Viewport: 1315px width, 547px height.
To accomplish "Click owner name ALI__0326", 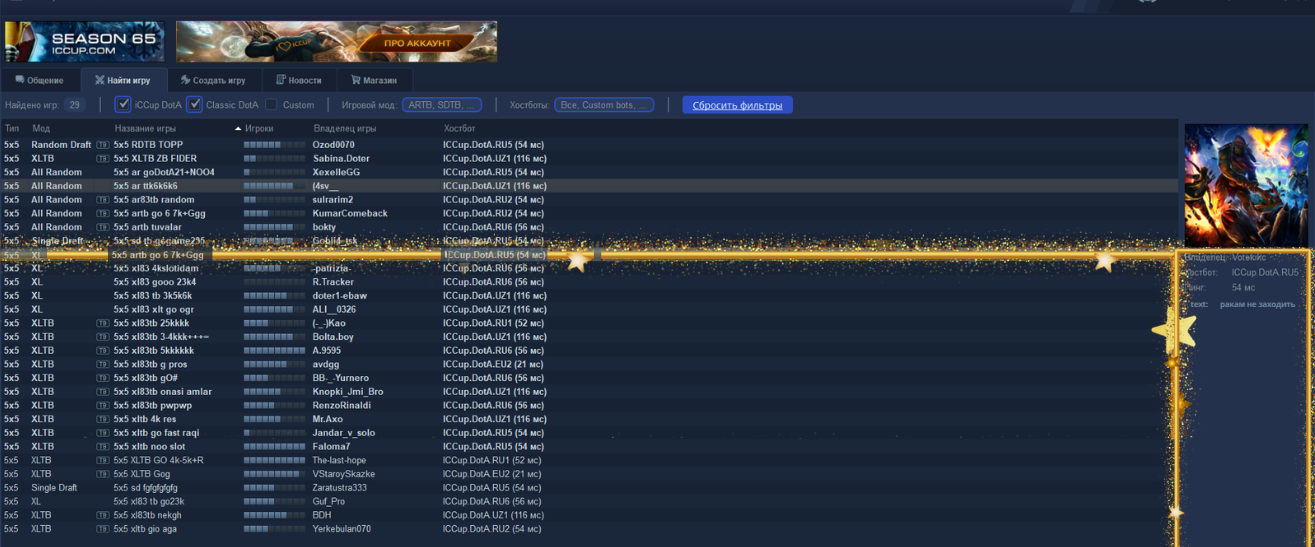I will 334,310.
